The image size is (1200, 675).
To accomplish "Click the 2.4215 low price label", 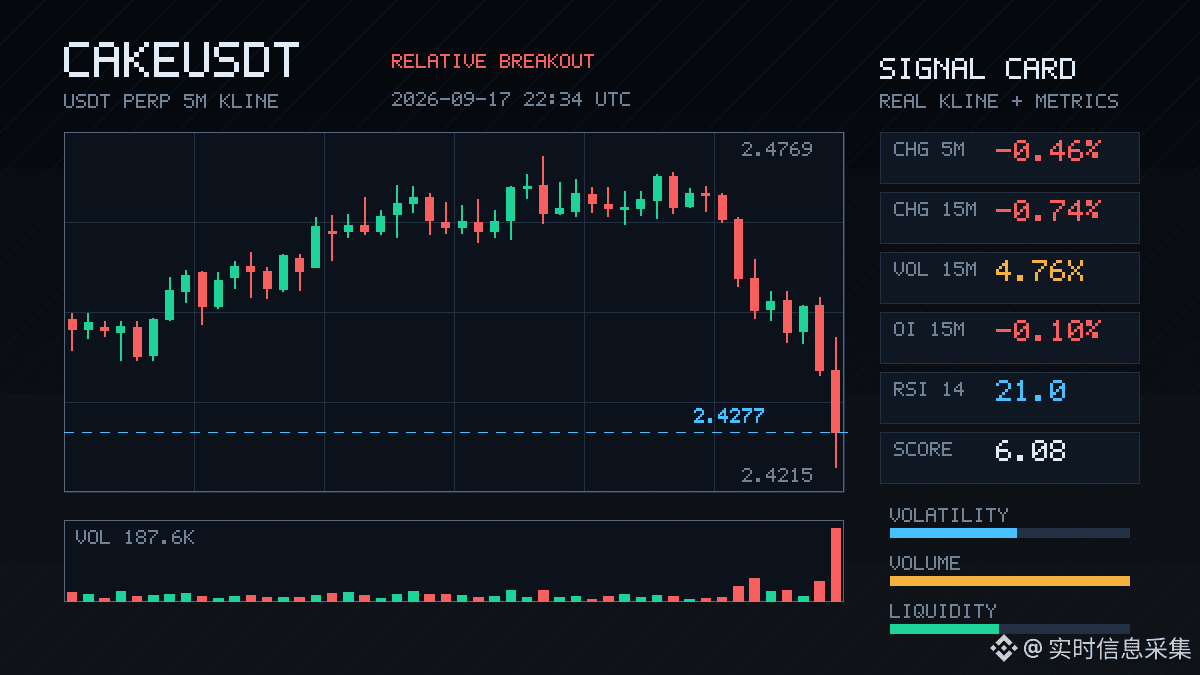I will point(777,476).
